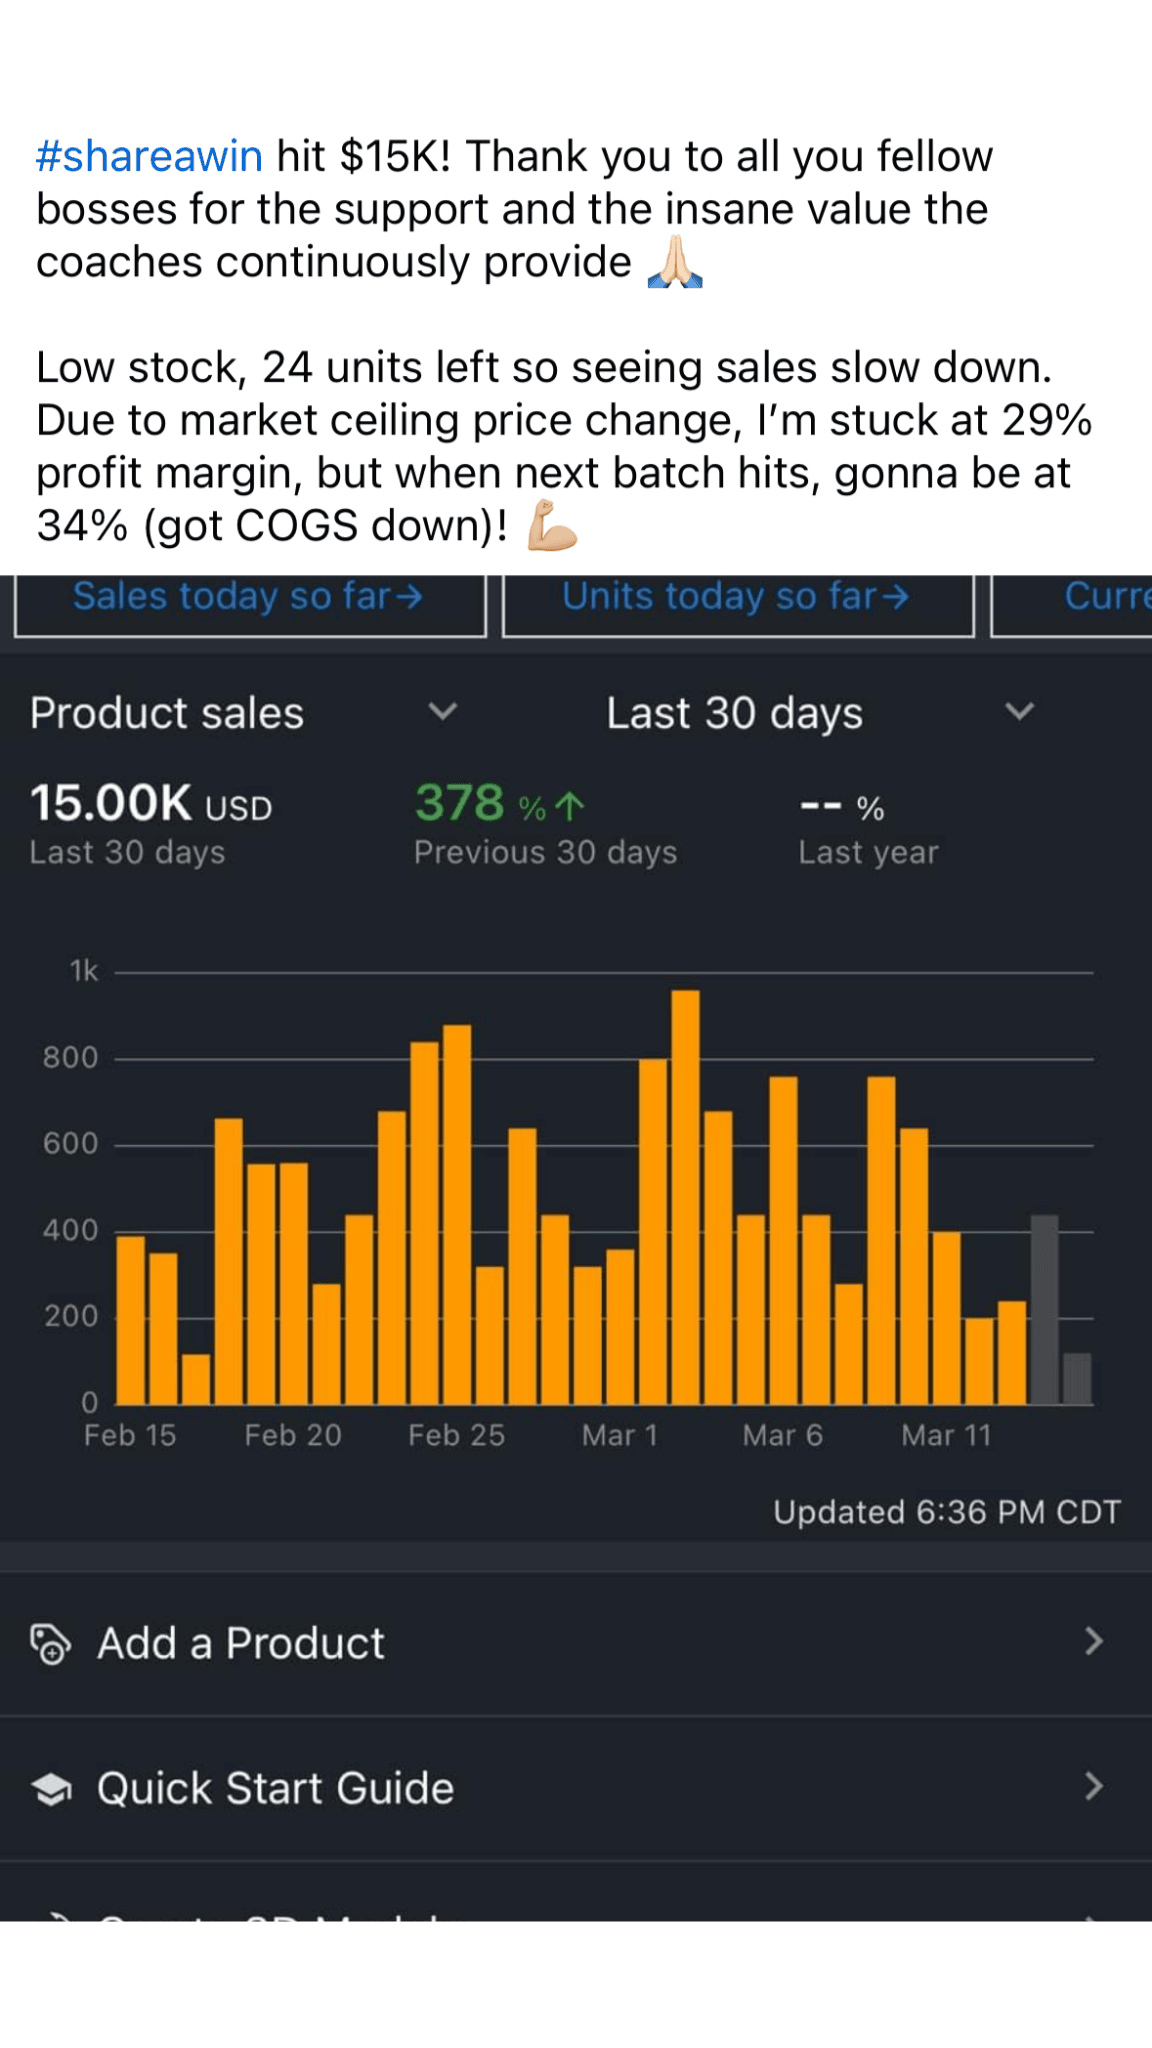The height and width of the screenshot is (2048, 1152).
Task: Click the Add a Product tag icon
Action: [51, 1643]
